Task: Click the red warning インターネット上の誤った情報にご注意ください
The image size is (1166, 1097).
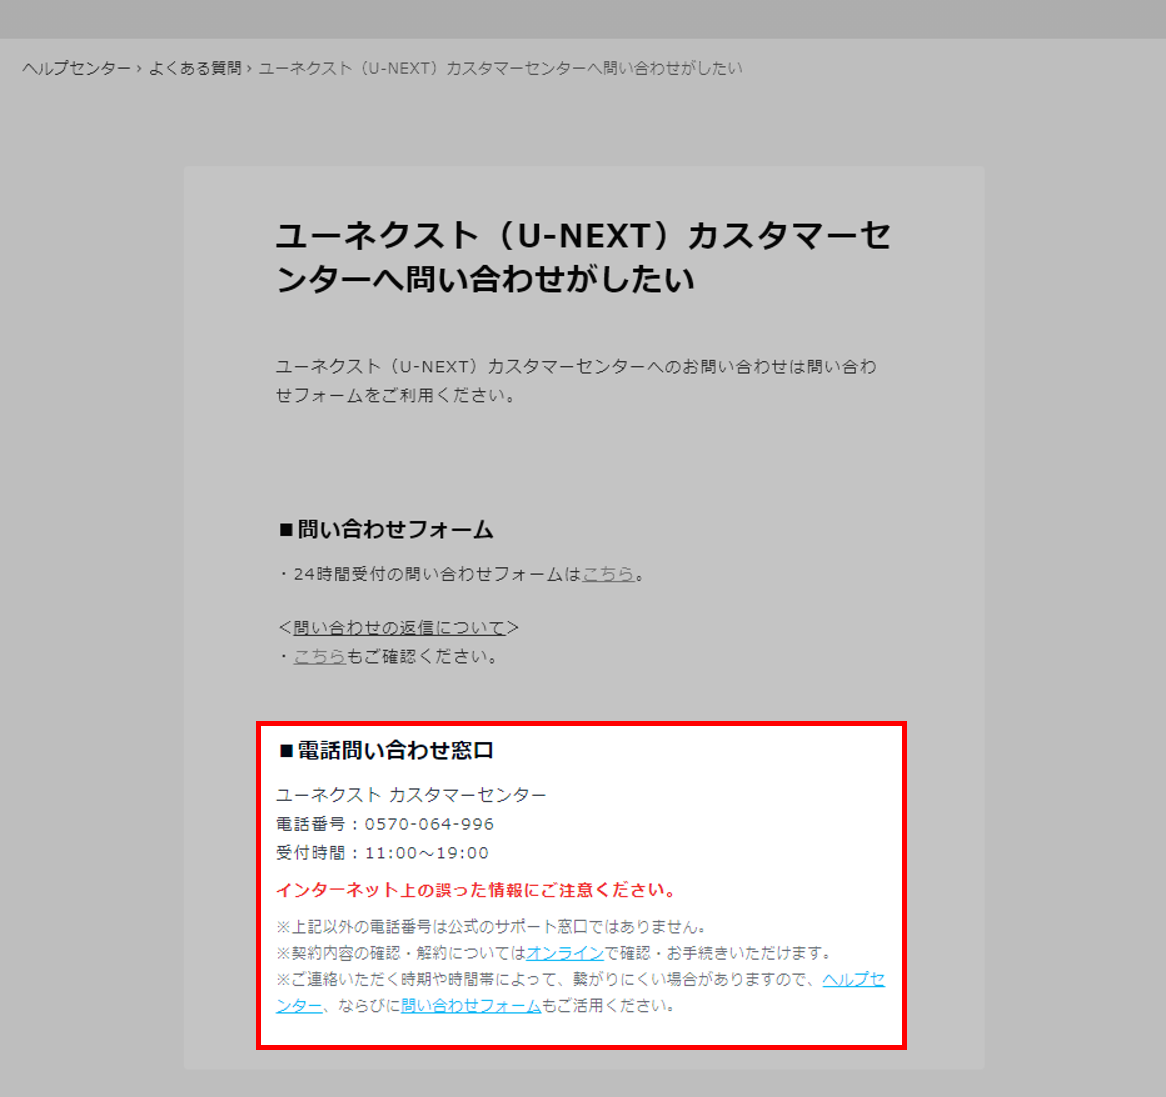Action: coord(476,890)
